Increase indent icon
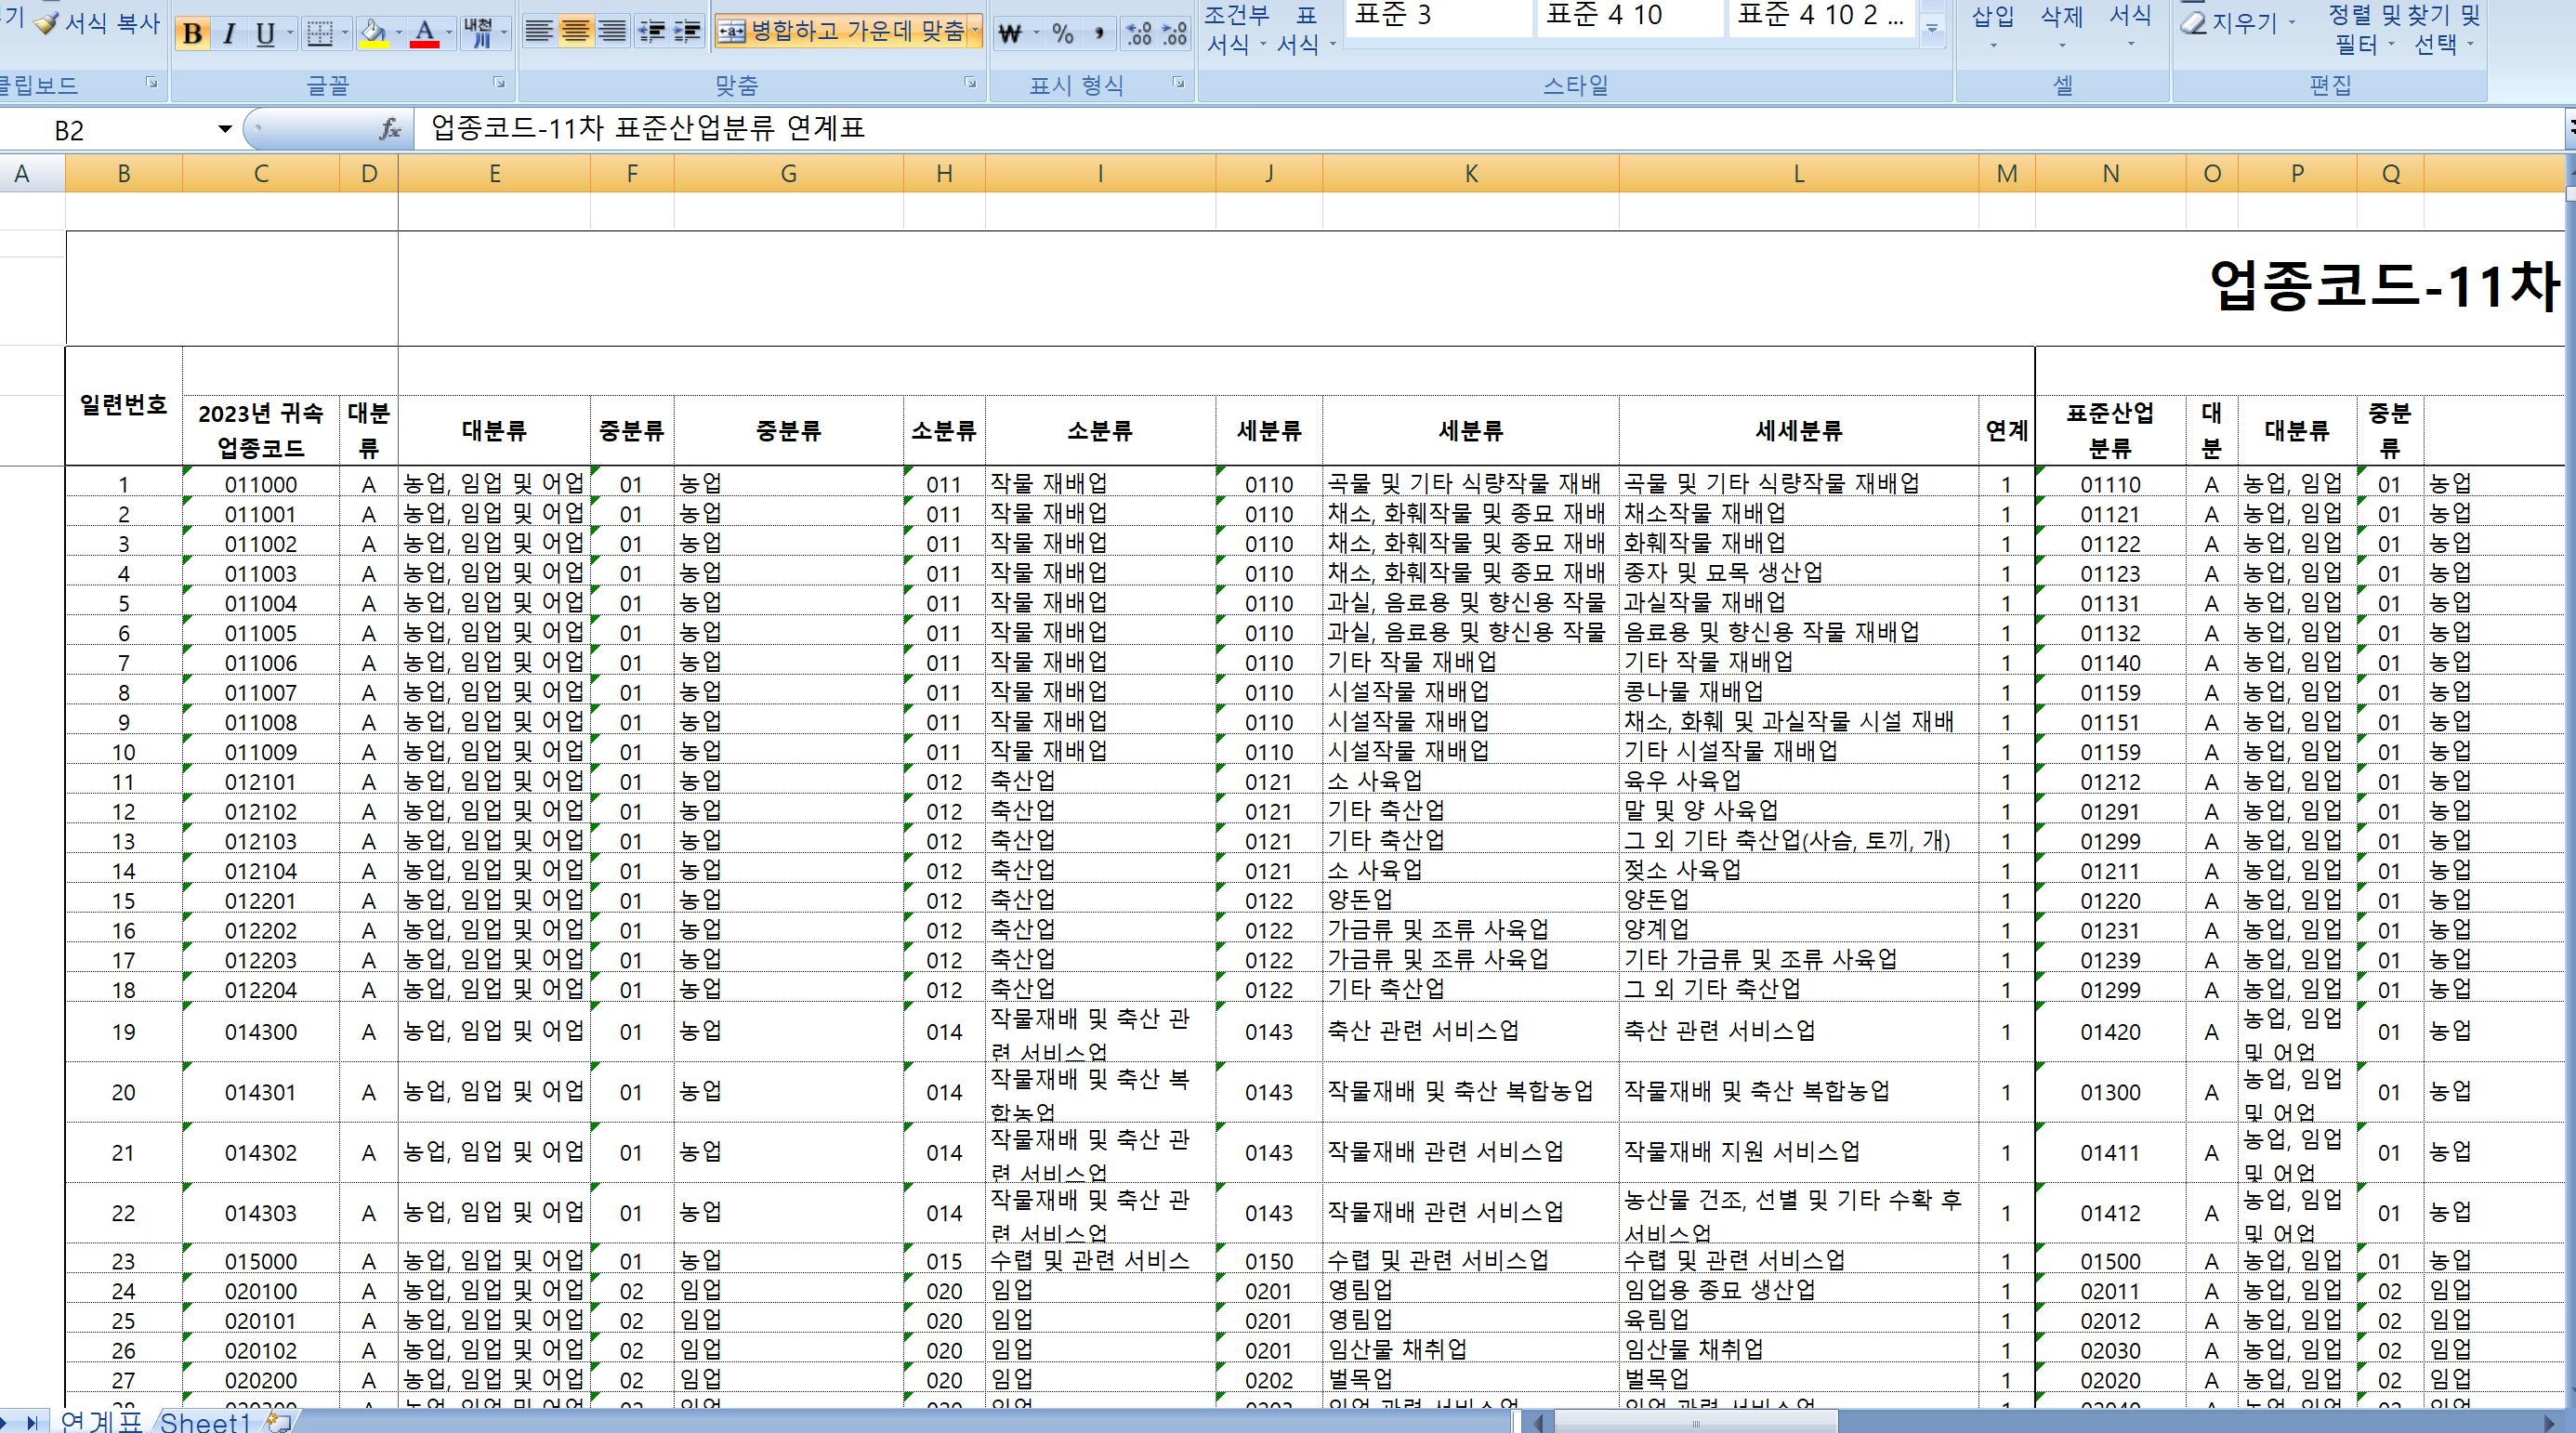The width and height of the screenshot is (2576, 1433). [688, 32]
